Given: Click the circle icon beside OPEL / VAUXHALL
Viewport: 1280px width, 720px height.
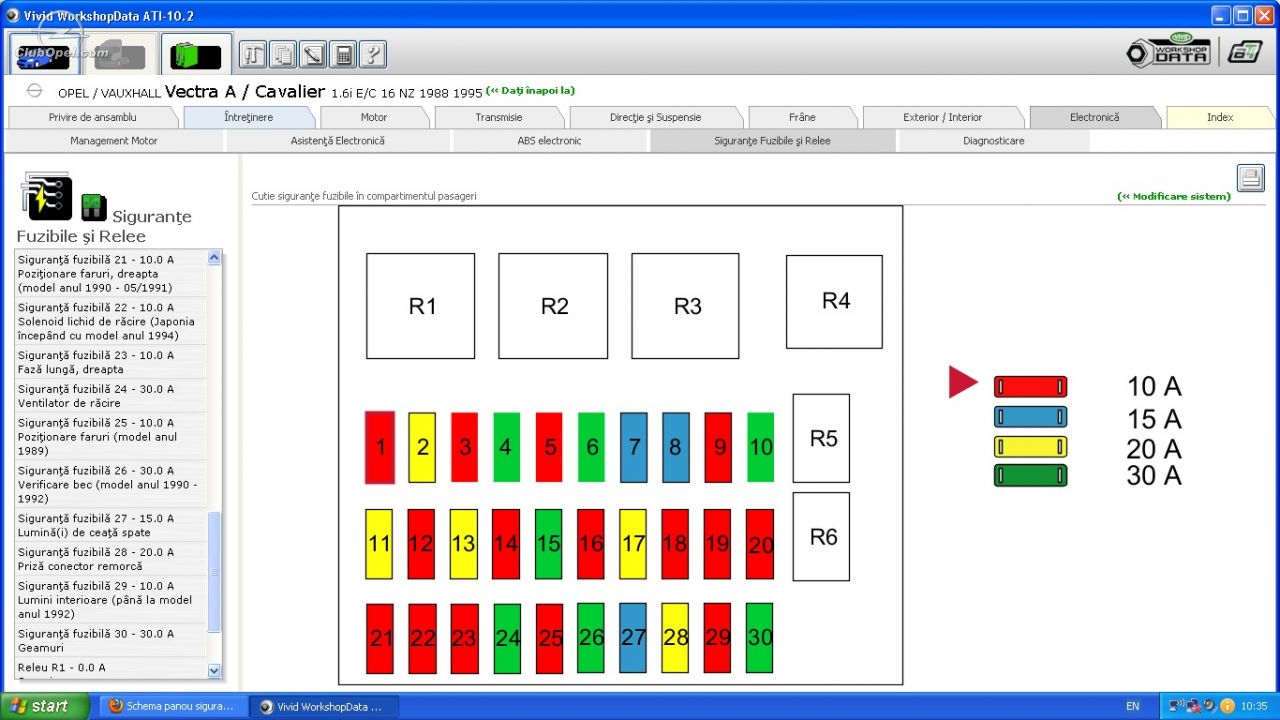Looking at the screenshot, I should point(35,91).
